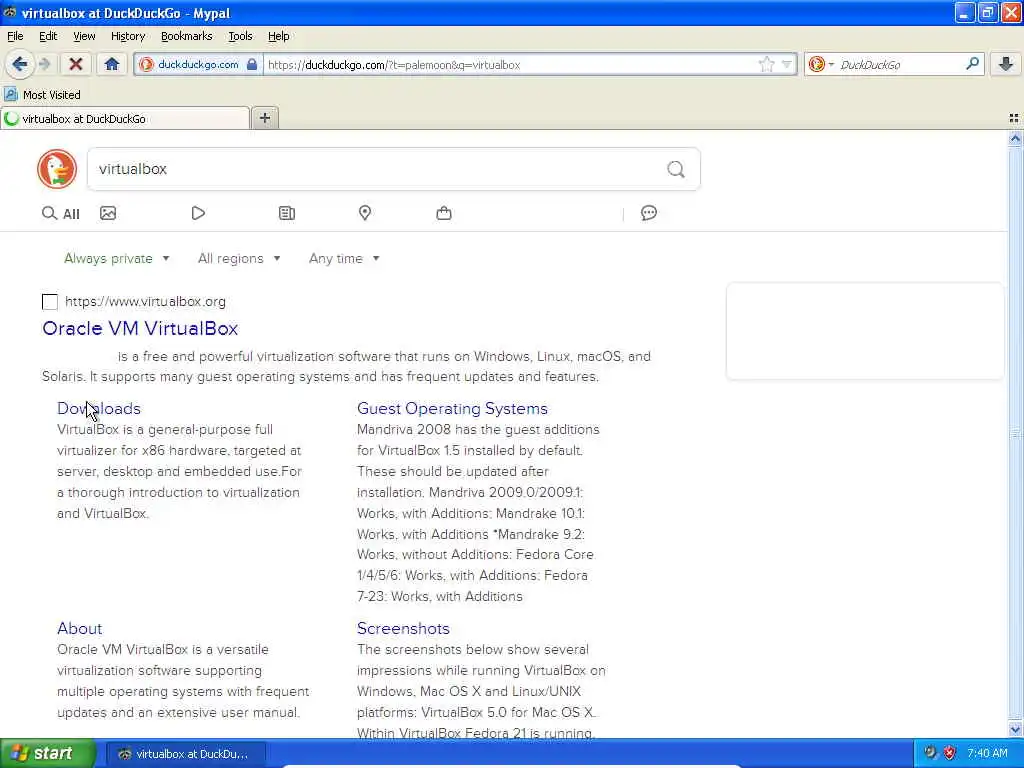Click the virtualbox.org favicon box
1024x768 pixels.
(50, 302)
